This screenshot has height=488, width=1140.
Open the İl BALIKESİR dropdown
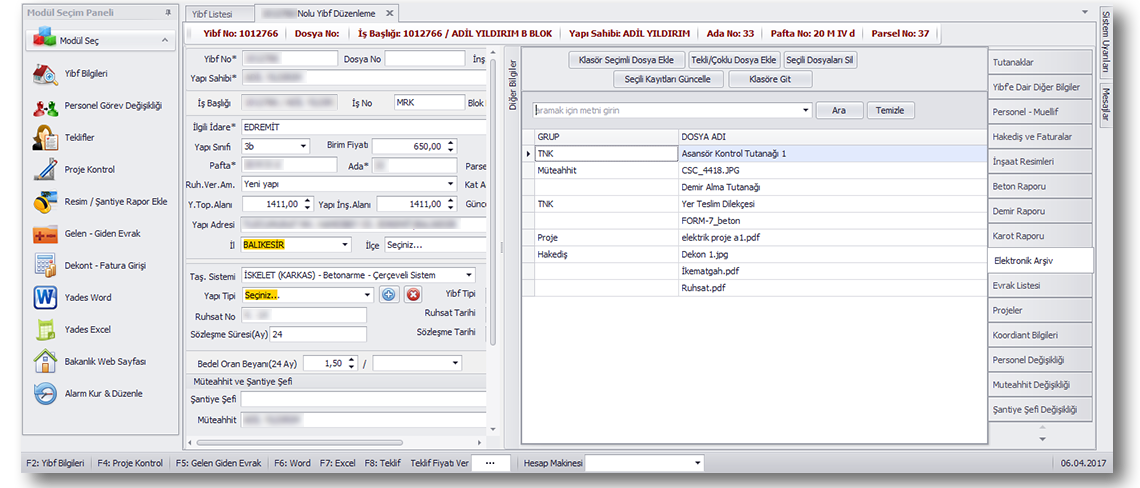pos(345,244)
